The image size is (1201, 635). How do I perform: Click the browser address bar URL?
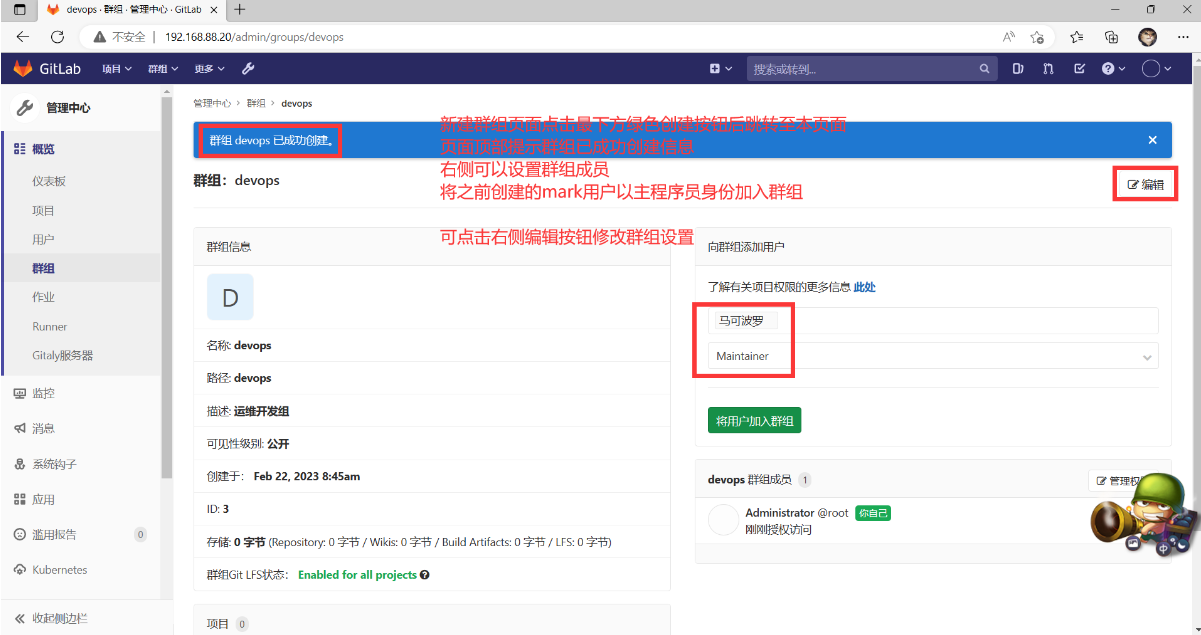254,37
